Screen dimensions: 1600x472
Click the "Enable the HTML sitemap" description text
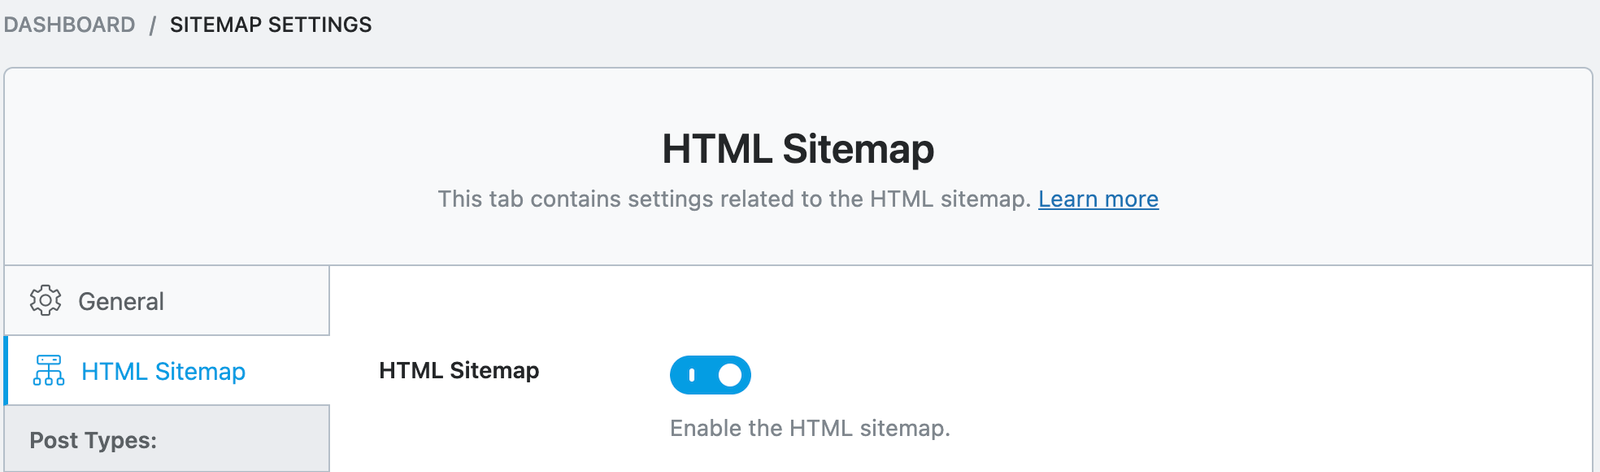pos(810,429)
